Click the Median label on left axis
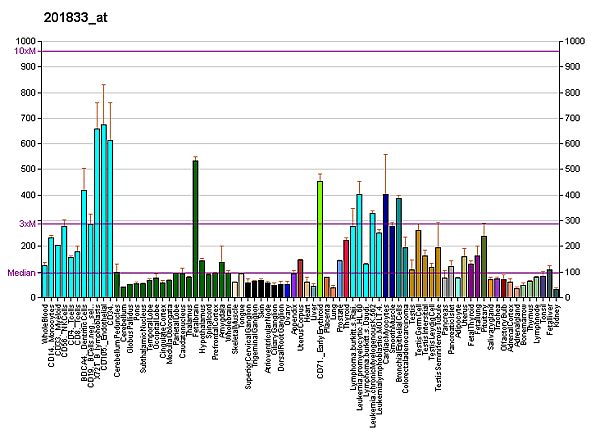 click(x=21, y=272)
